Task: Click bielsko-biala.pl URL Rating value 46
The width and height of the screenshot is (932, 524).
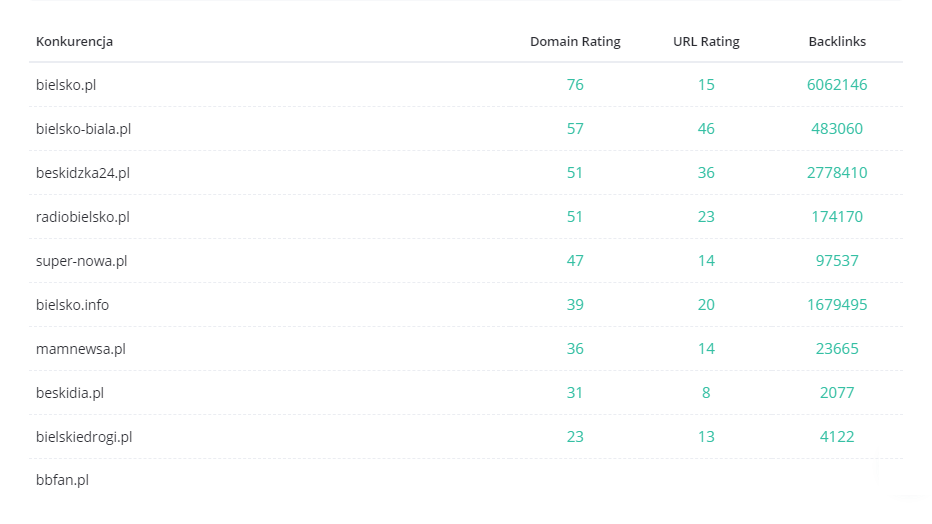Action: point(706,129)
